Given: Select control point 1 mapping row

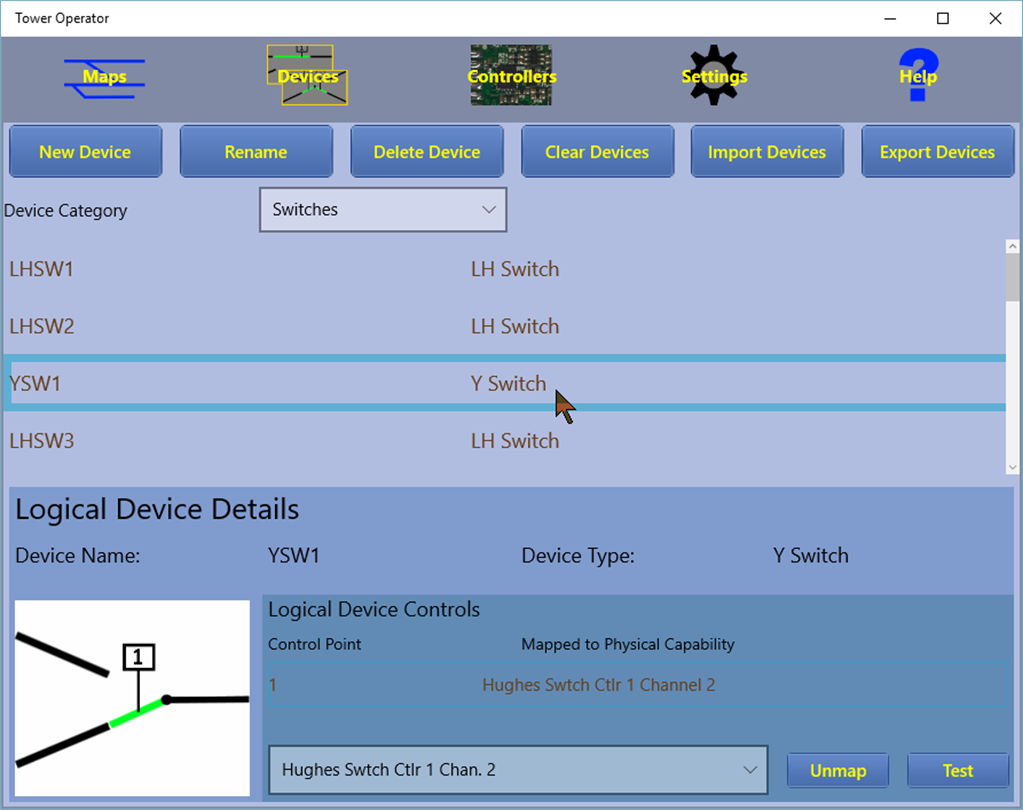Looking at the screenshot, I should tap(638, 685).
